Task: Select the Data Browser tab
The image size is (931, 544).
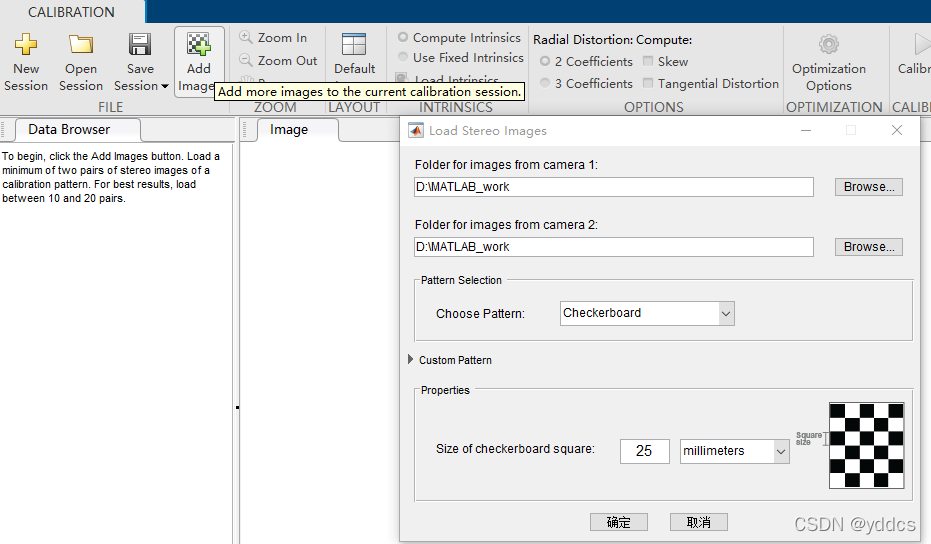Action: pos(78,129)
